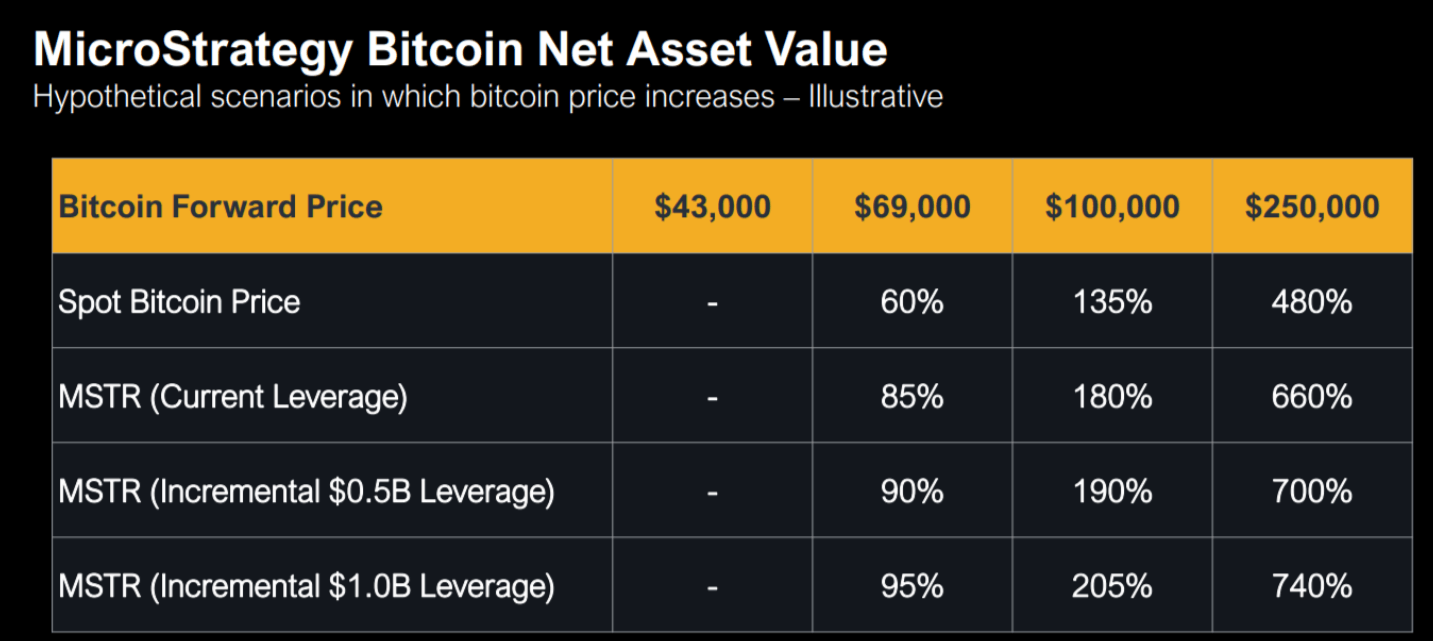Select the $250,000 column header

[x=1312, y=207]
